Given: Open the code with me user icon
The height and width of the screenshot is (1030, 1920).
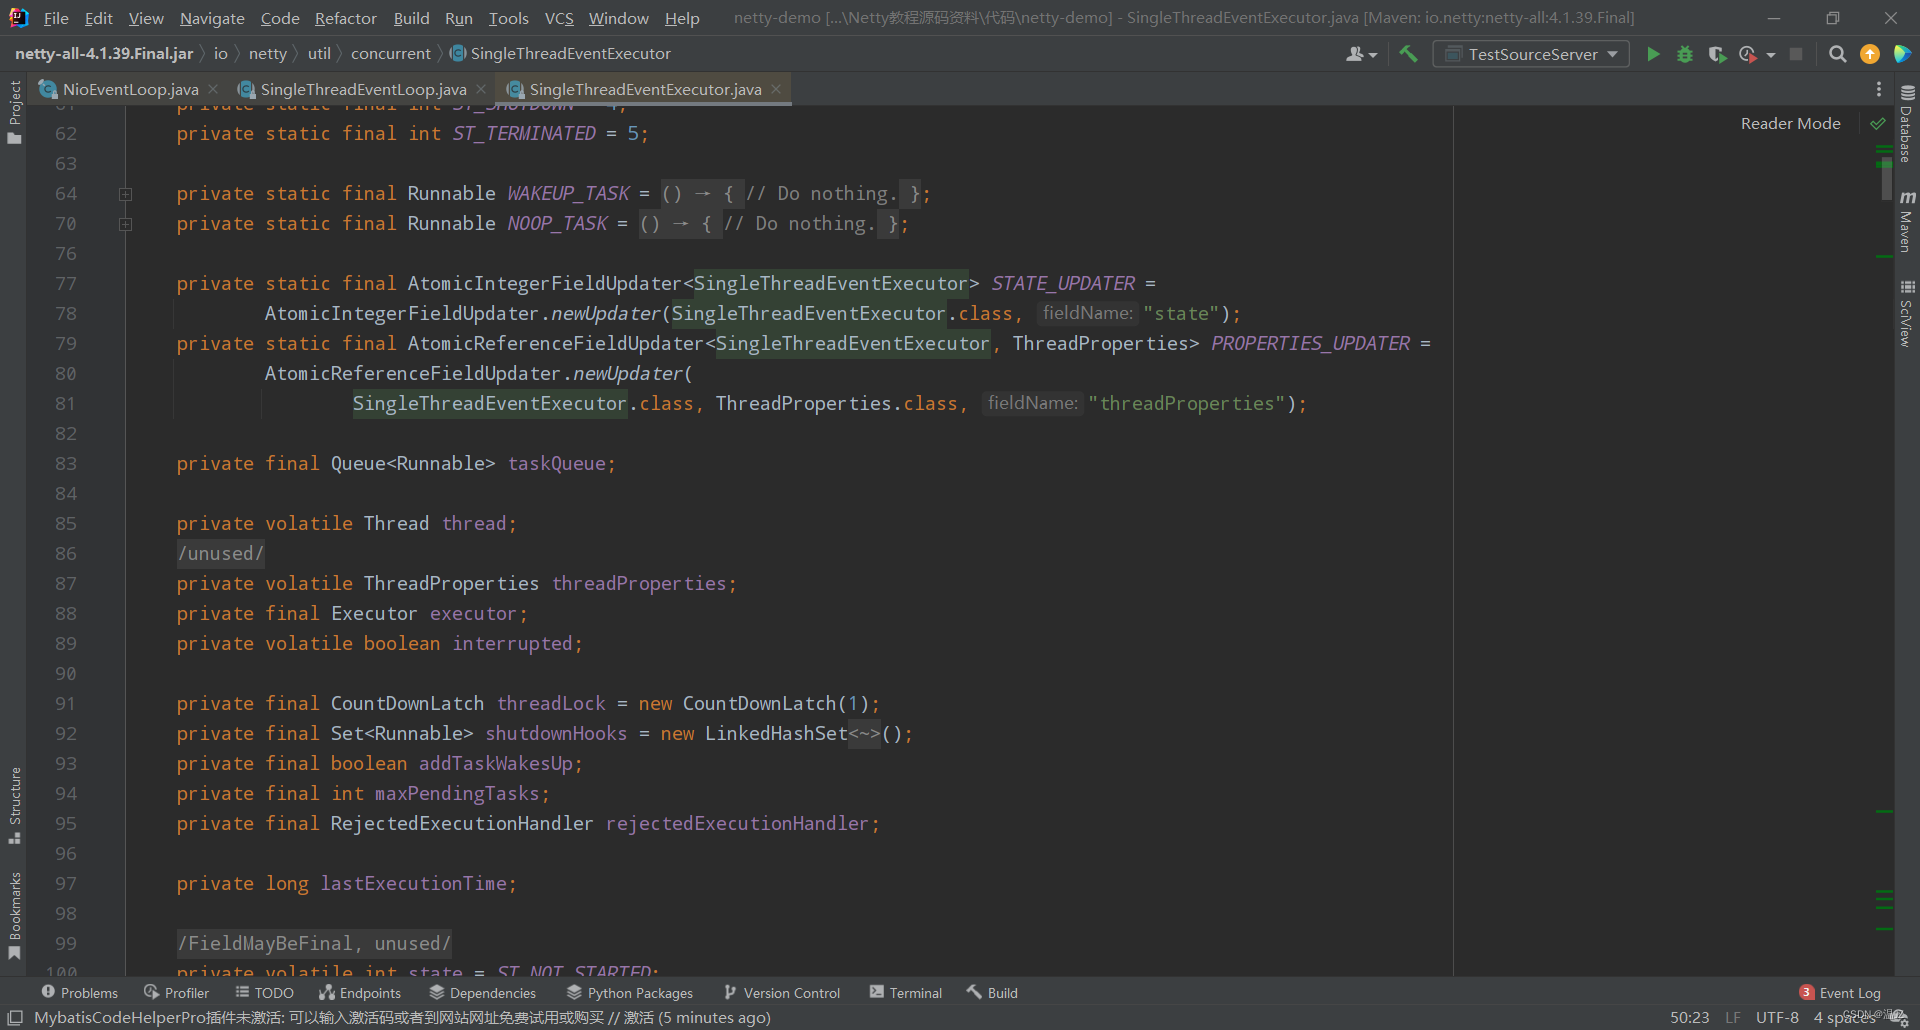Looking at the screenshot, I should click(1355, 54).
